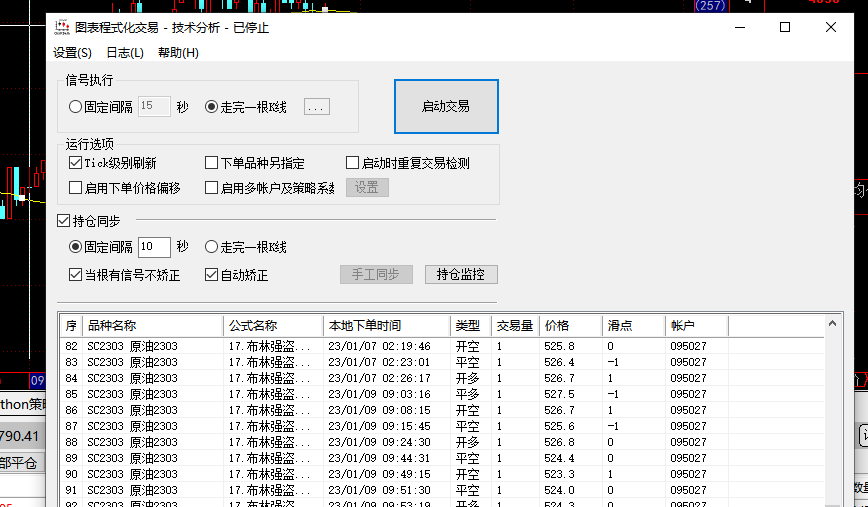The image size is (868, 507).
Task: Click account 095027 in row 86
Action: point(688,410)
